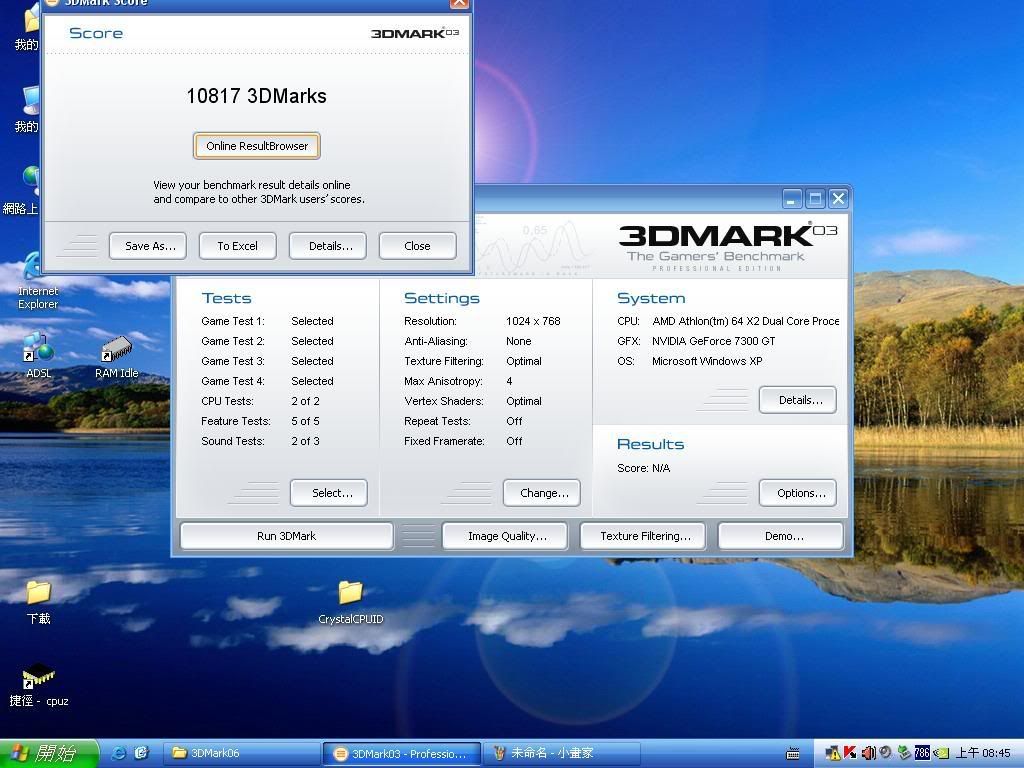
Task: Open the Kaspersky tray icon
Action: point(850,752)
